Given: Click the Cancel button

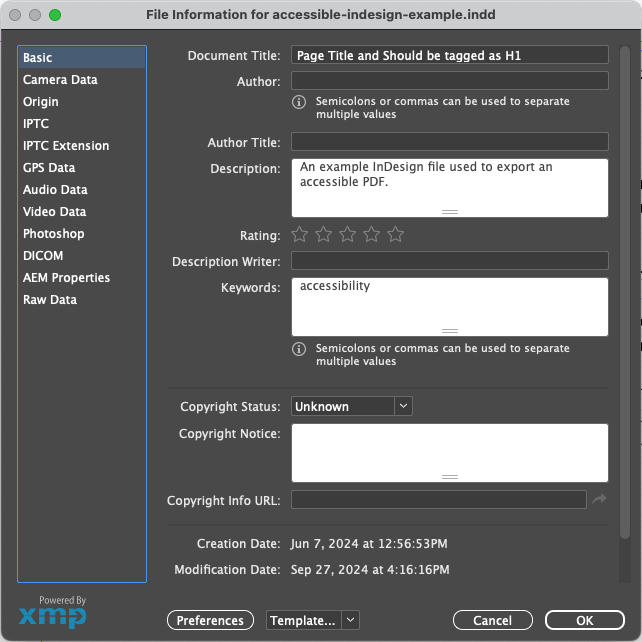Looking at the screenshot, I should tap(492, 620).
